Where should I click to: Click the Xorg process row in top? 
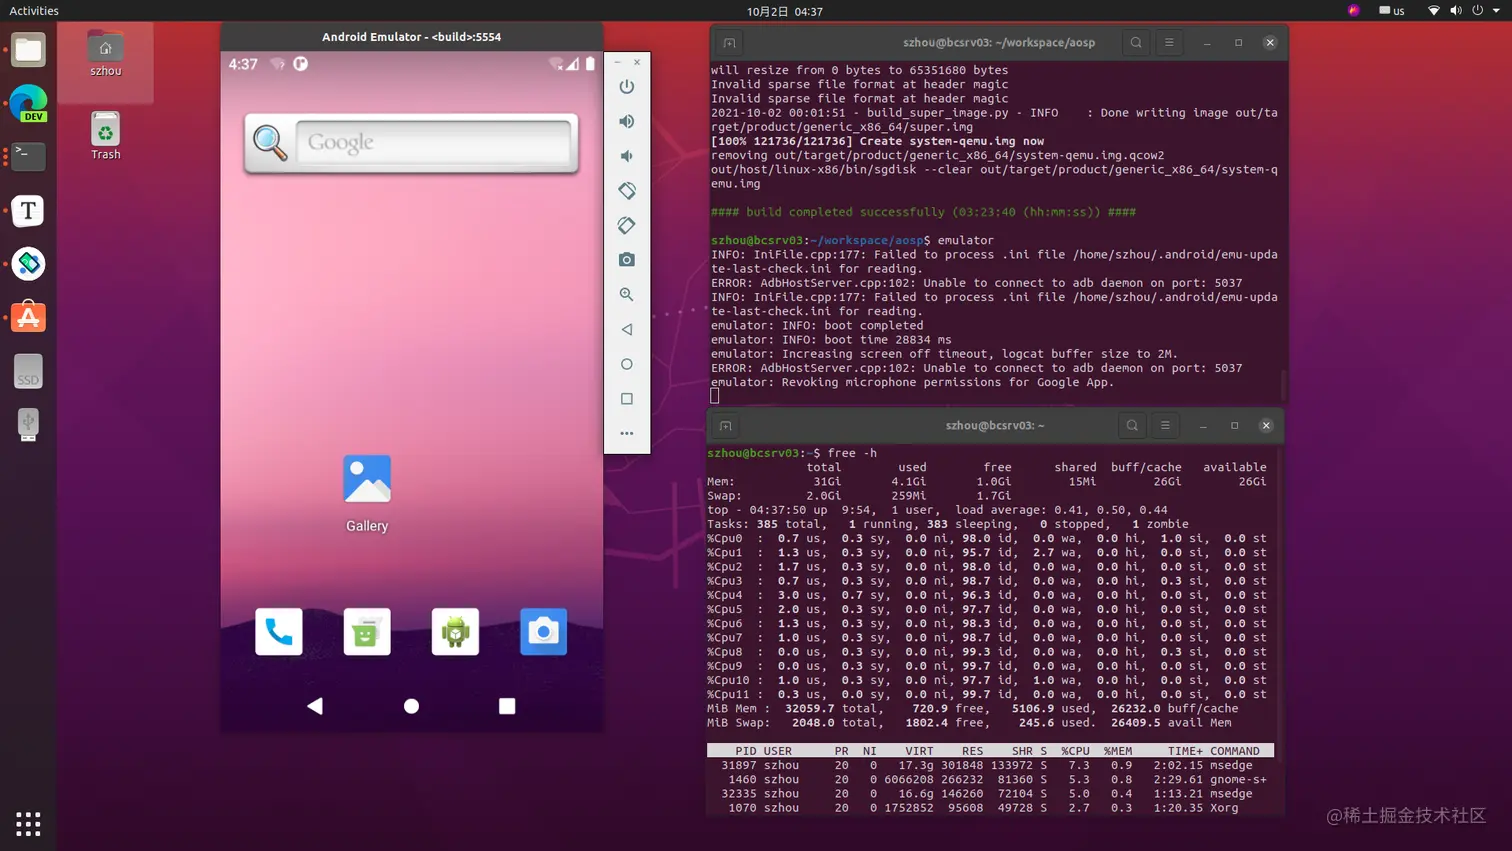point(990,808)
